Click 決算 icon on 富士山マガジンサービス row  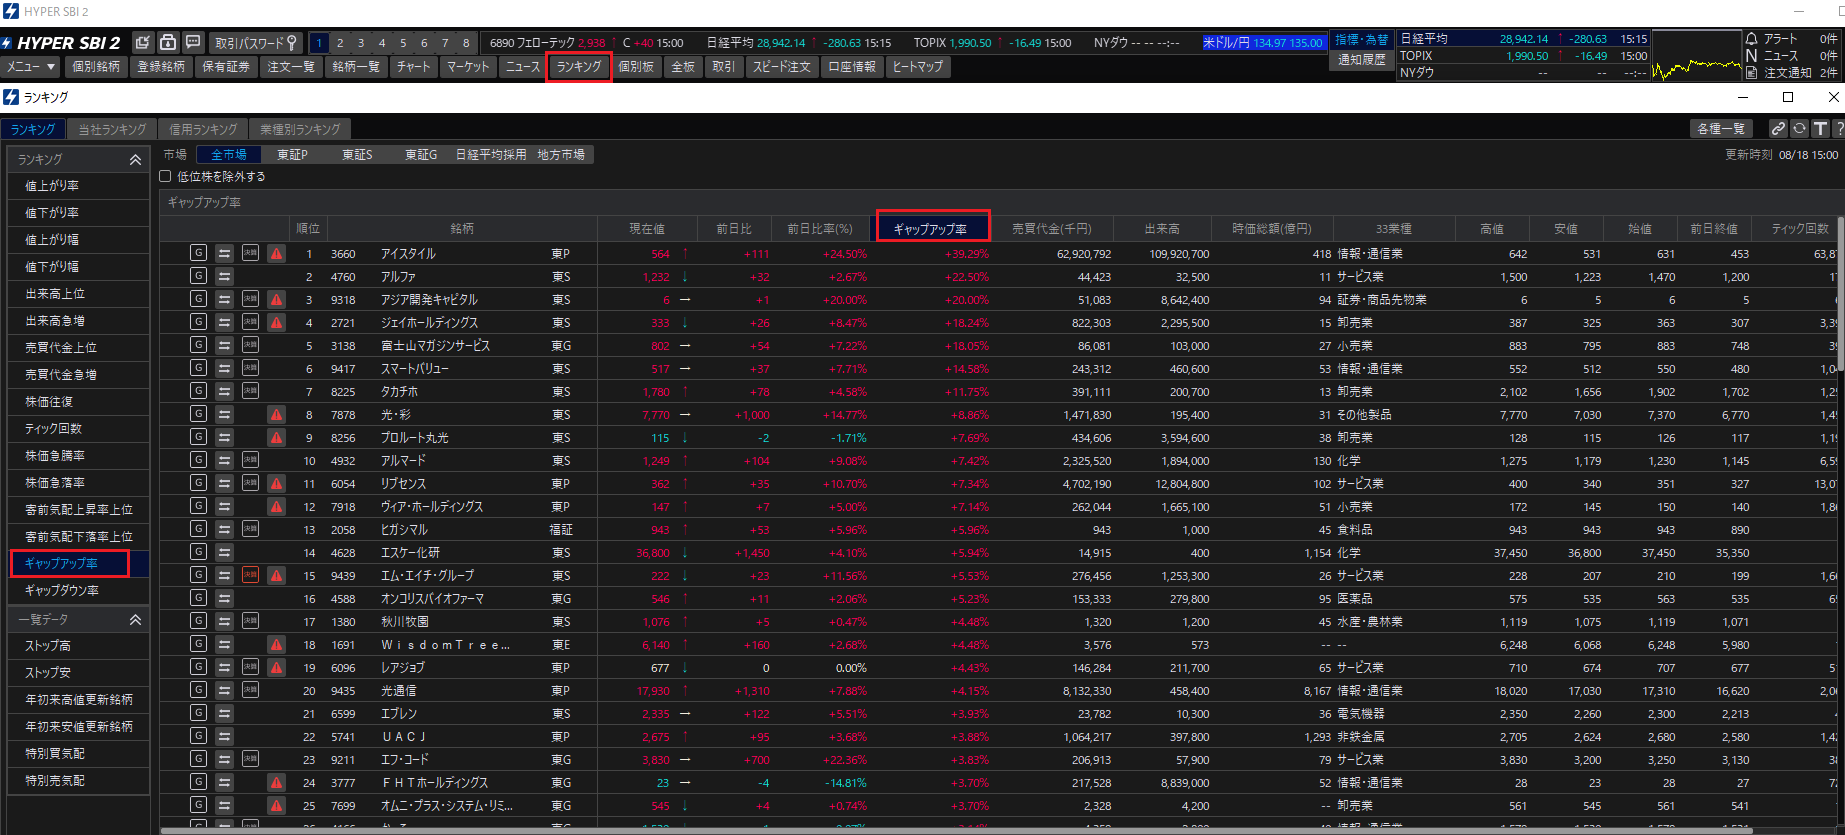[250, 345]
